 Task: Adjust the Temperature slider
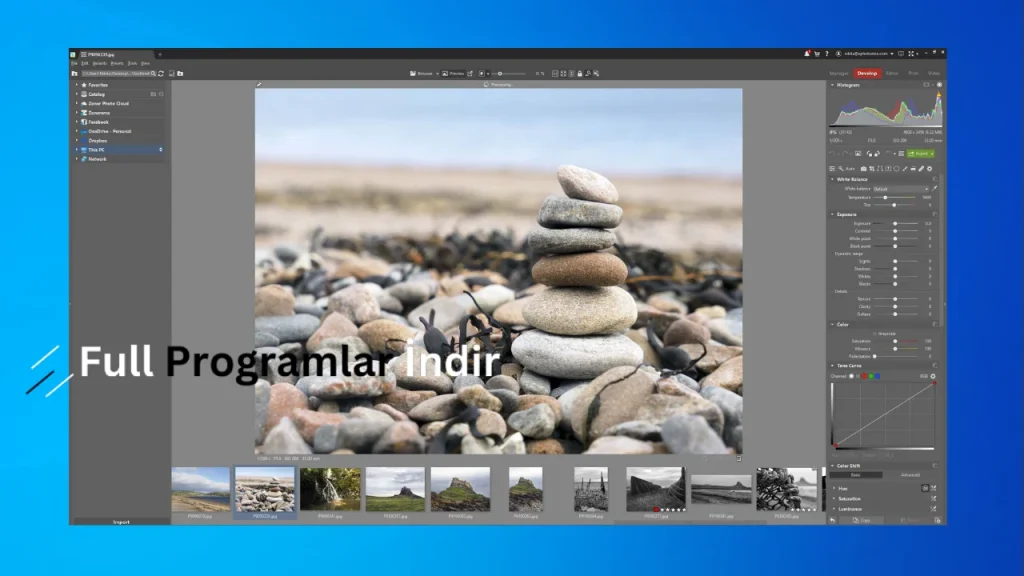[895, 197]
